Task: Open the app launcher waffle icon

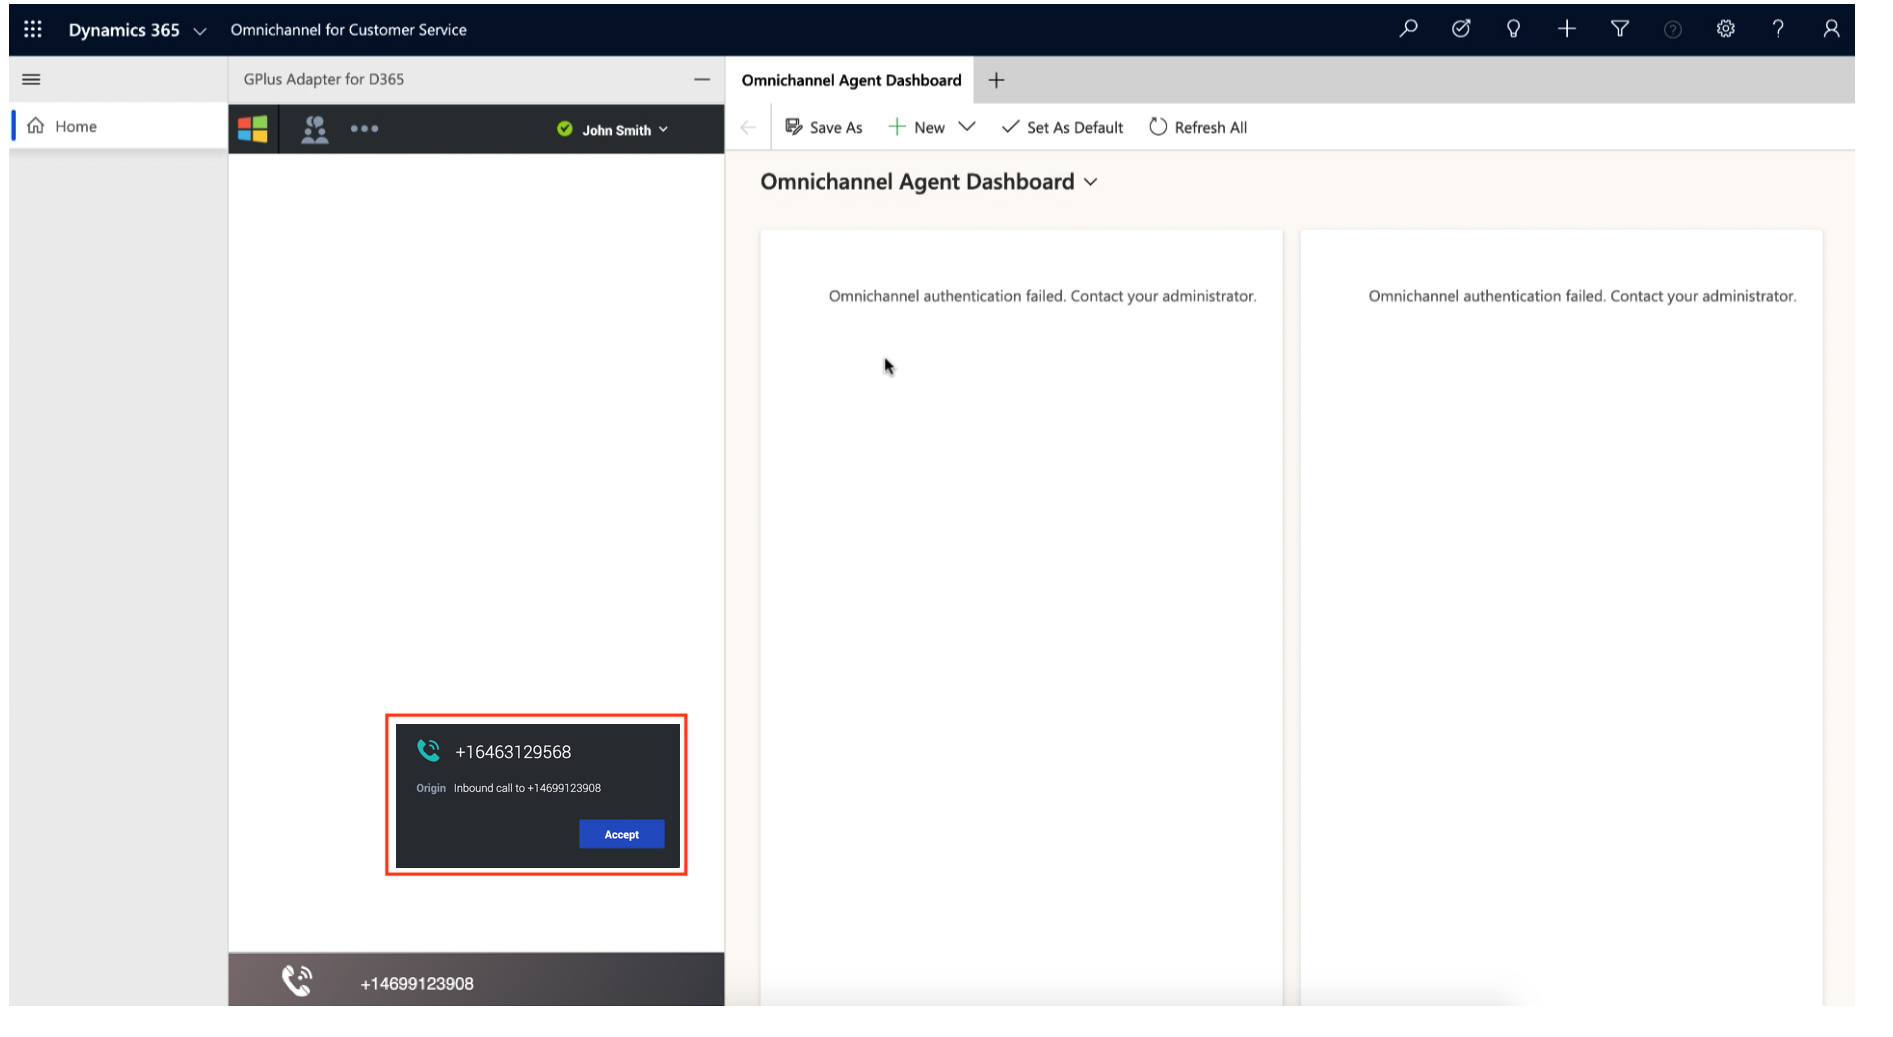Action: point(33,29)
